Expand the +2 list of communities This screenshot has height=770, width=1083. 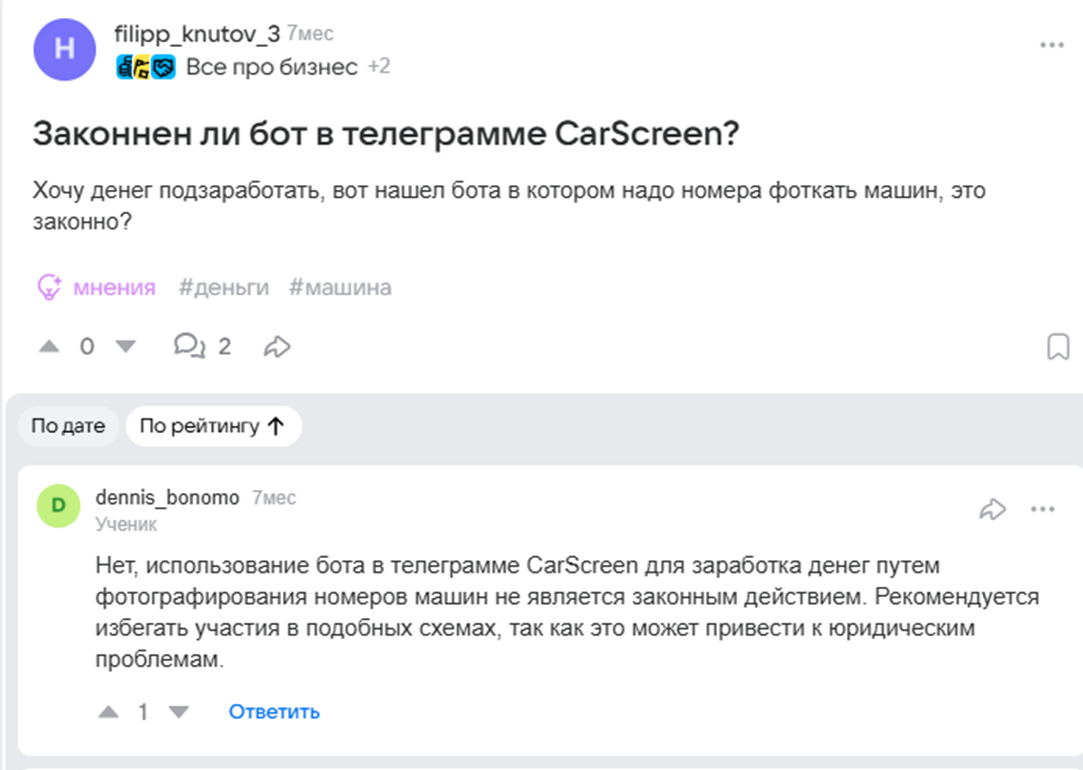pos(377,67)
